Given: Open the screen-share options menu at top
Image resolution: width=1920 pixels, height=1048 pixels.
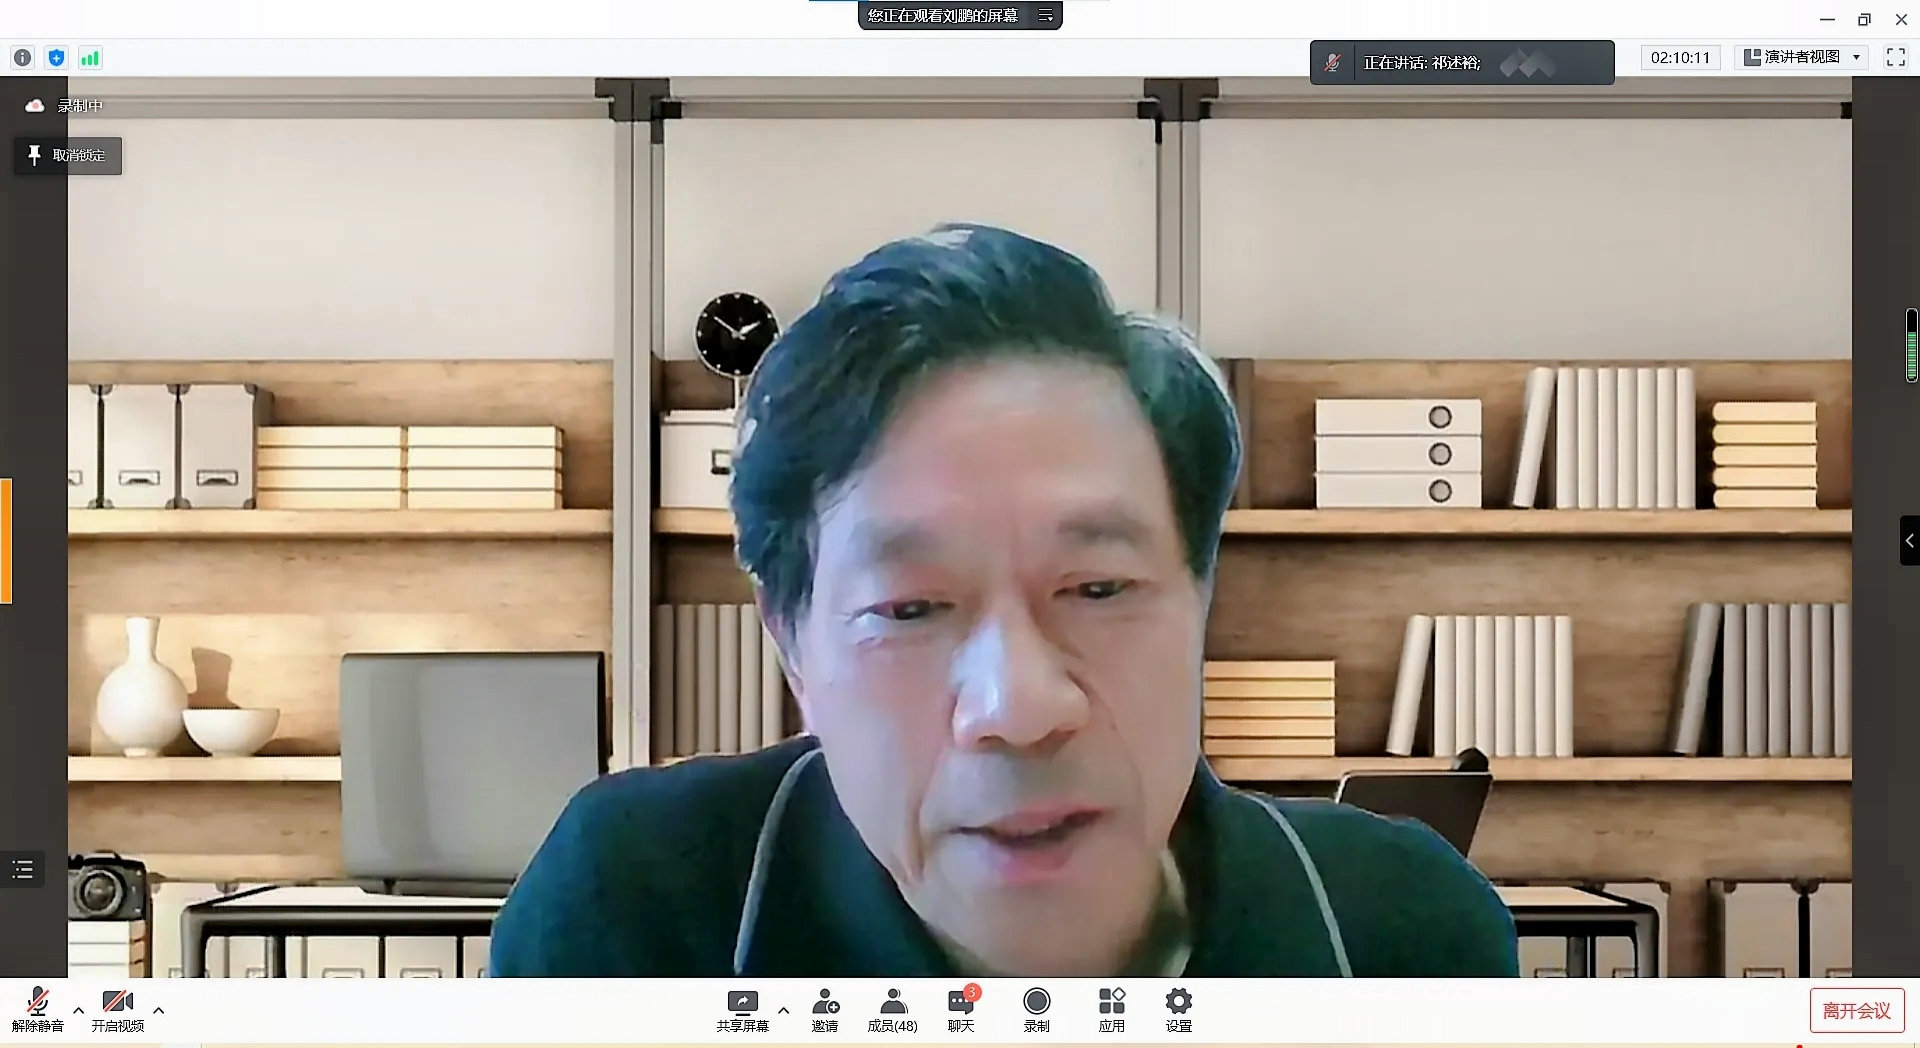Looking at the screenshot, I should tap(1046, 15).
